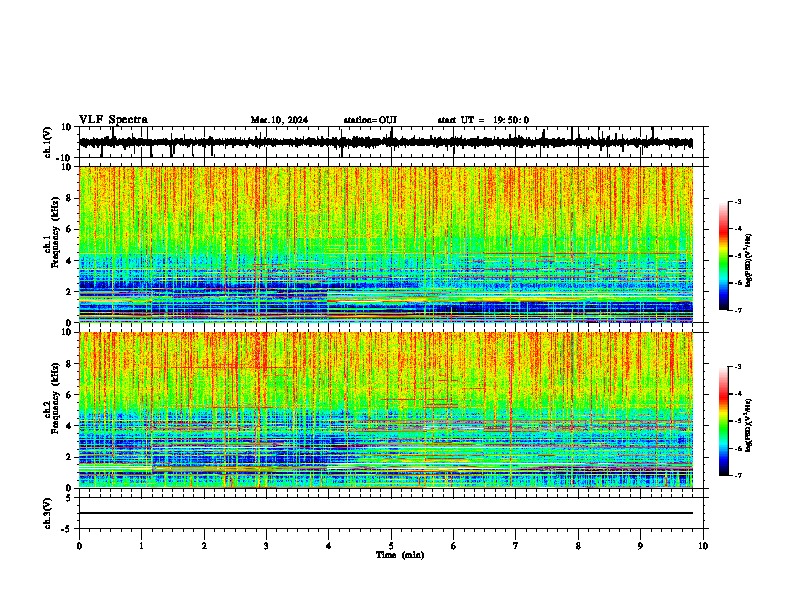Click the "start UT = 19:50:0" header text
The image size is (792, 612).
tap(483, 120)
